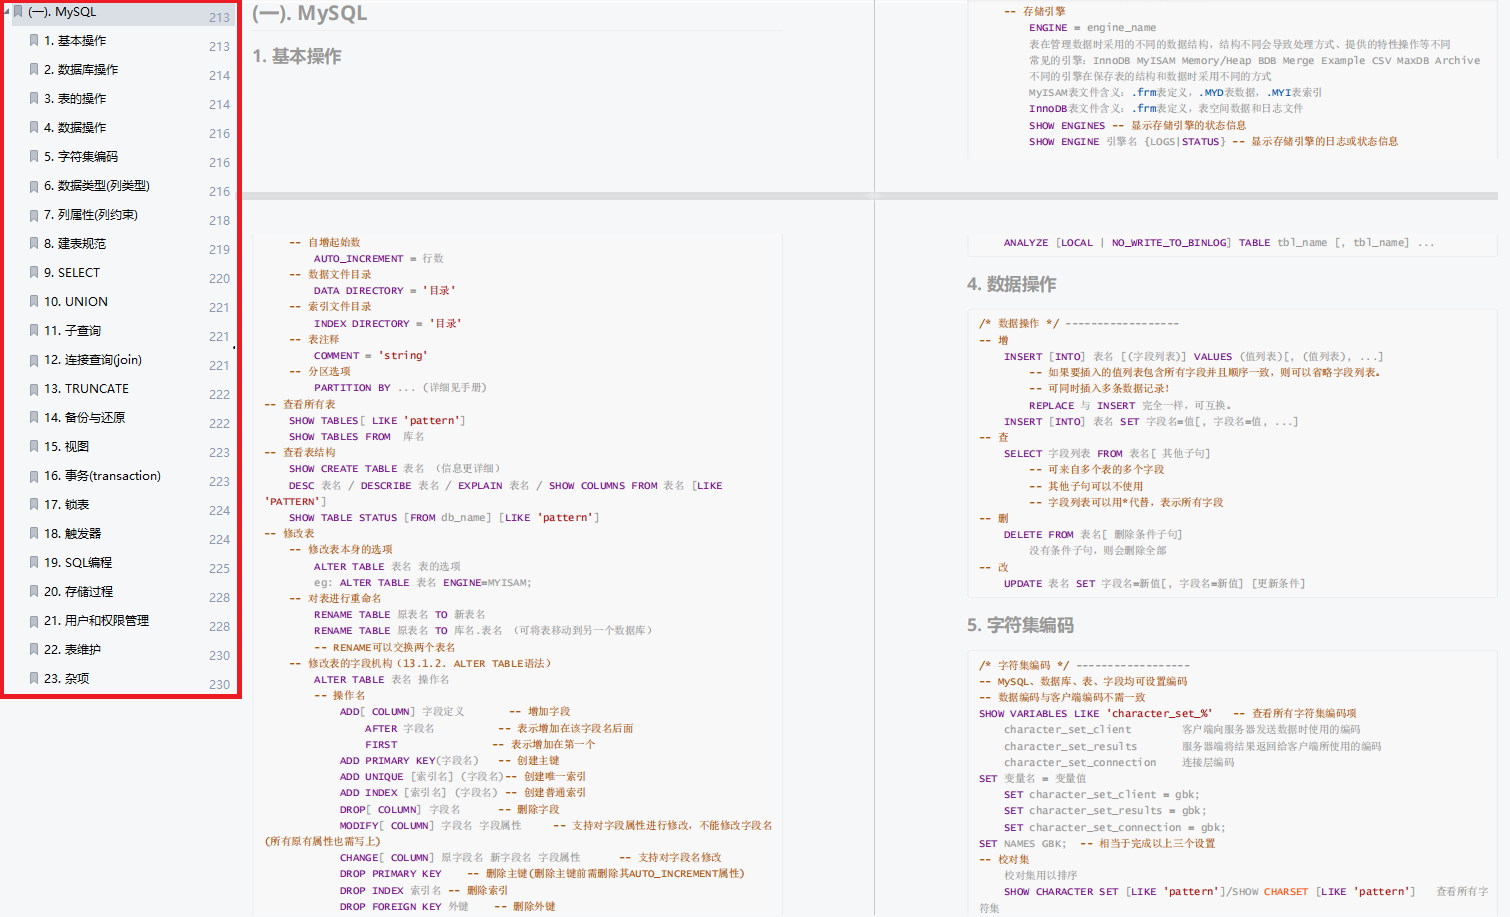1510x917 pixels.
Task: Click the SHOW TABLE STATUS code line
Action: click(444, 518)
